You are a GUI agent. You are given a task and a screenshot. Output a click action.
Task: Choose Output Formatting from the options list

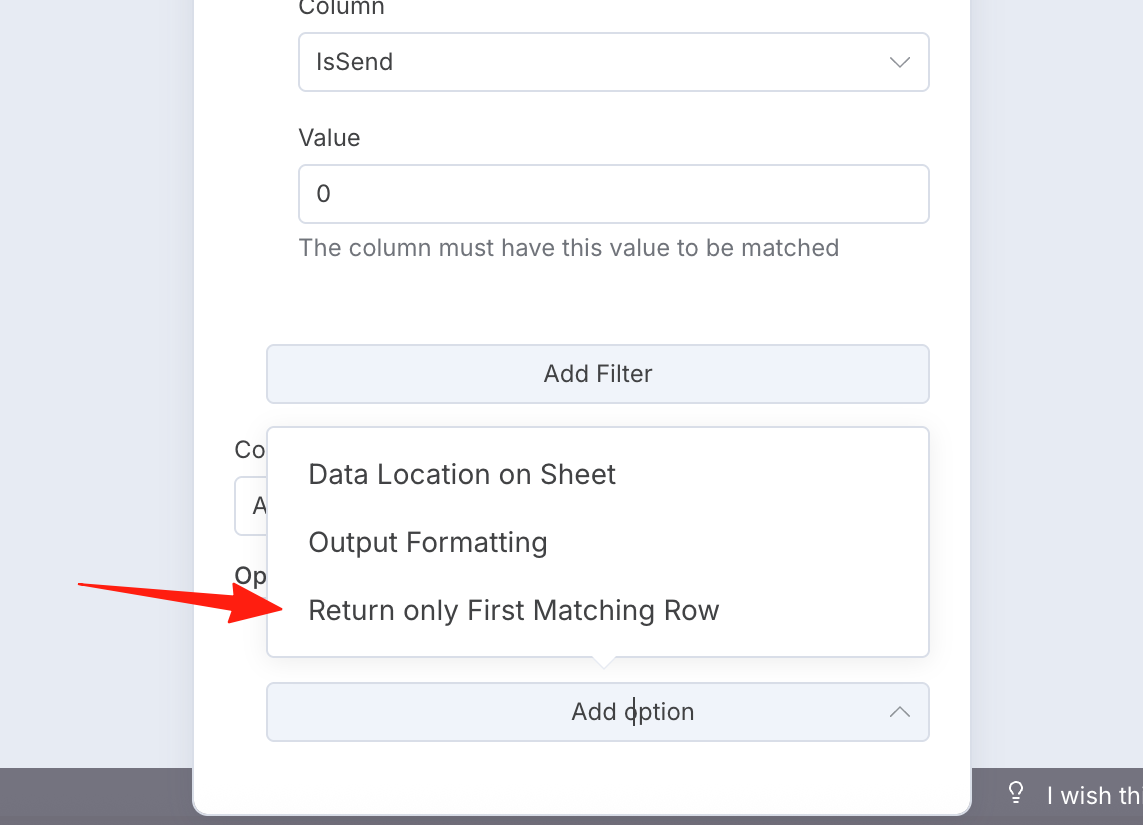pos(428,543)
